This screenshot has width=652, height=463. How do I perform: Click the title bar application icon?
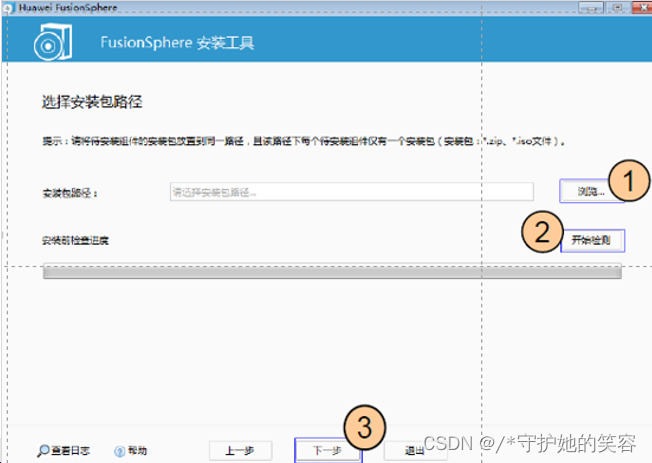click(x=9, y=7)
